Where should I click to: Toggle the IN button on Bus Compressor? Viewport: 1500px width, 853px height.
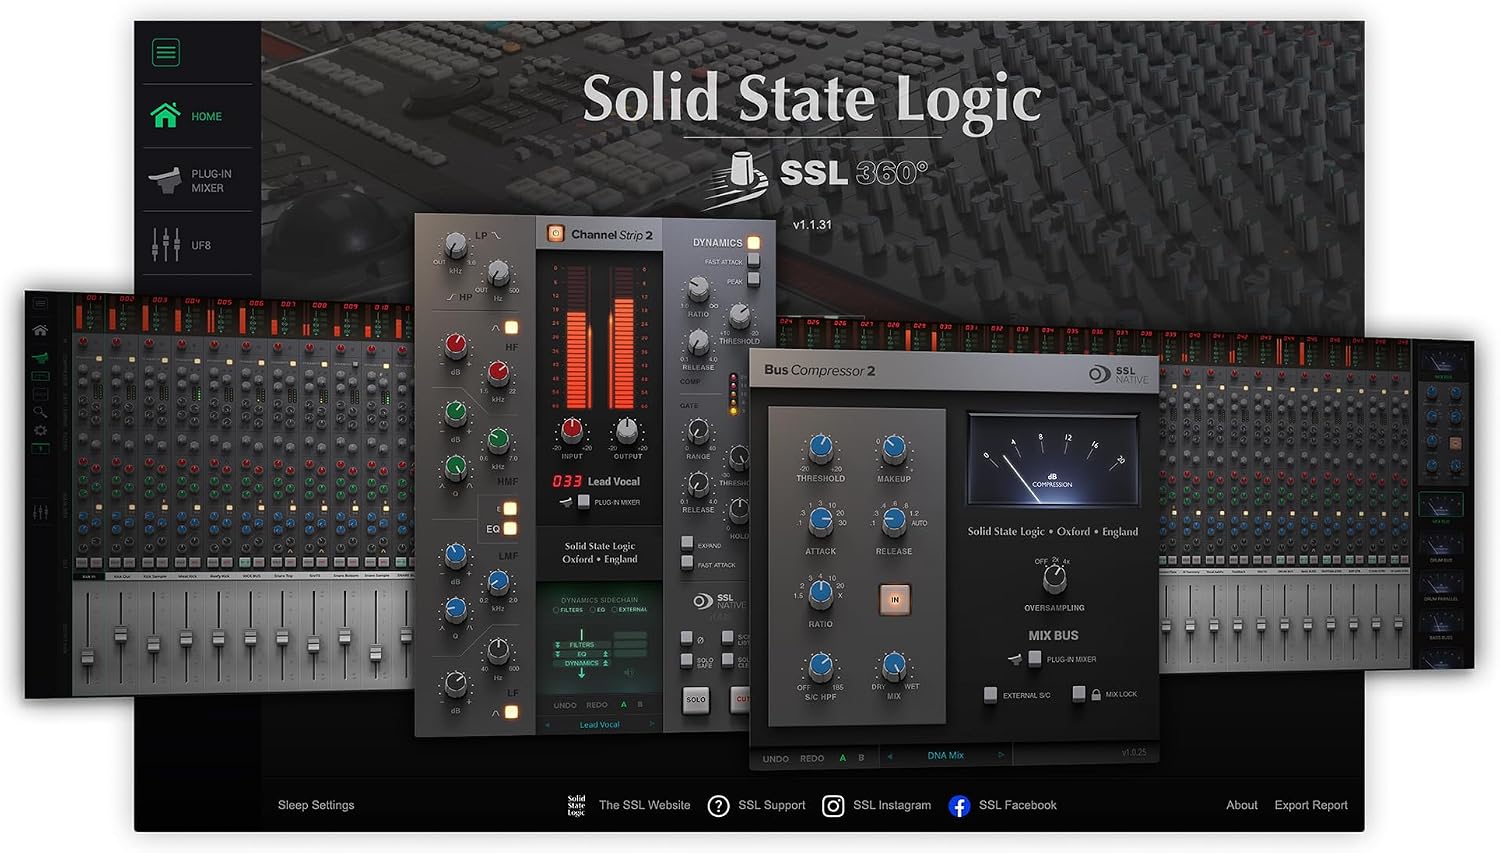point(894,600)
